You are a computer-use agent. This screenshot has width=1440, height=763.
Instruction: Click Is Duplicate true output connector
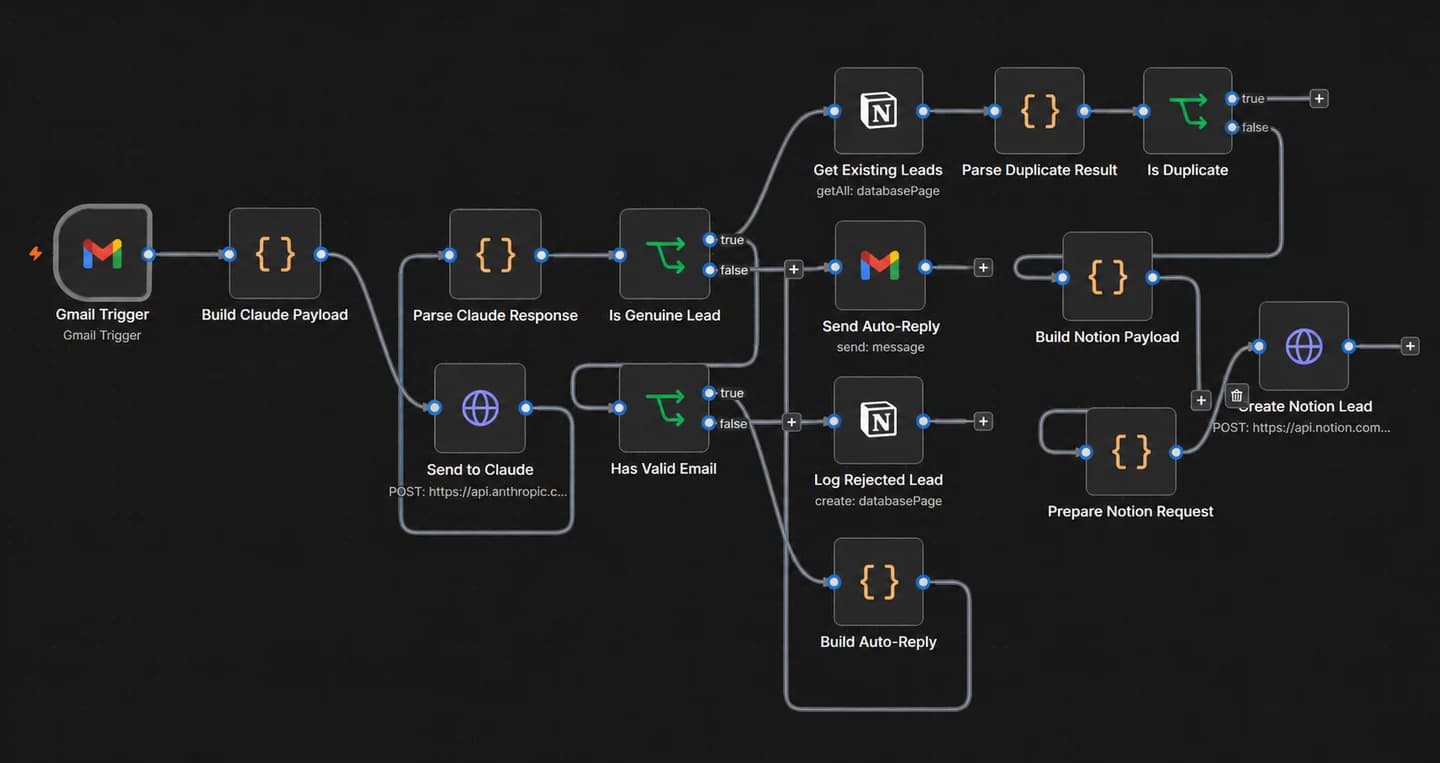[1231, 98]
